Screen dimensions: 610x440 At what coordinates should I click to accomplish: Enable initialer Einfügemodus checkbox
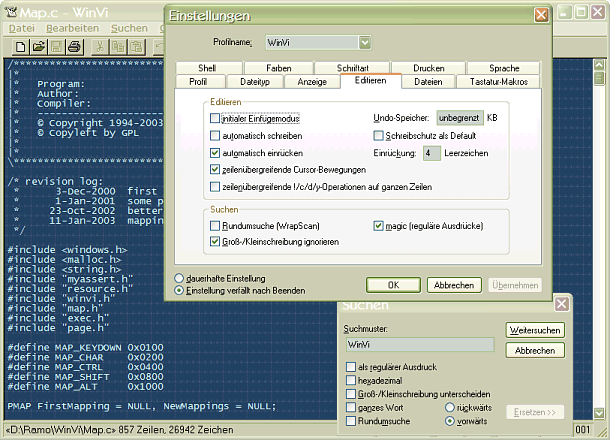[215, 118]
